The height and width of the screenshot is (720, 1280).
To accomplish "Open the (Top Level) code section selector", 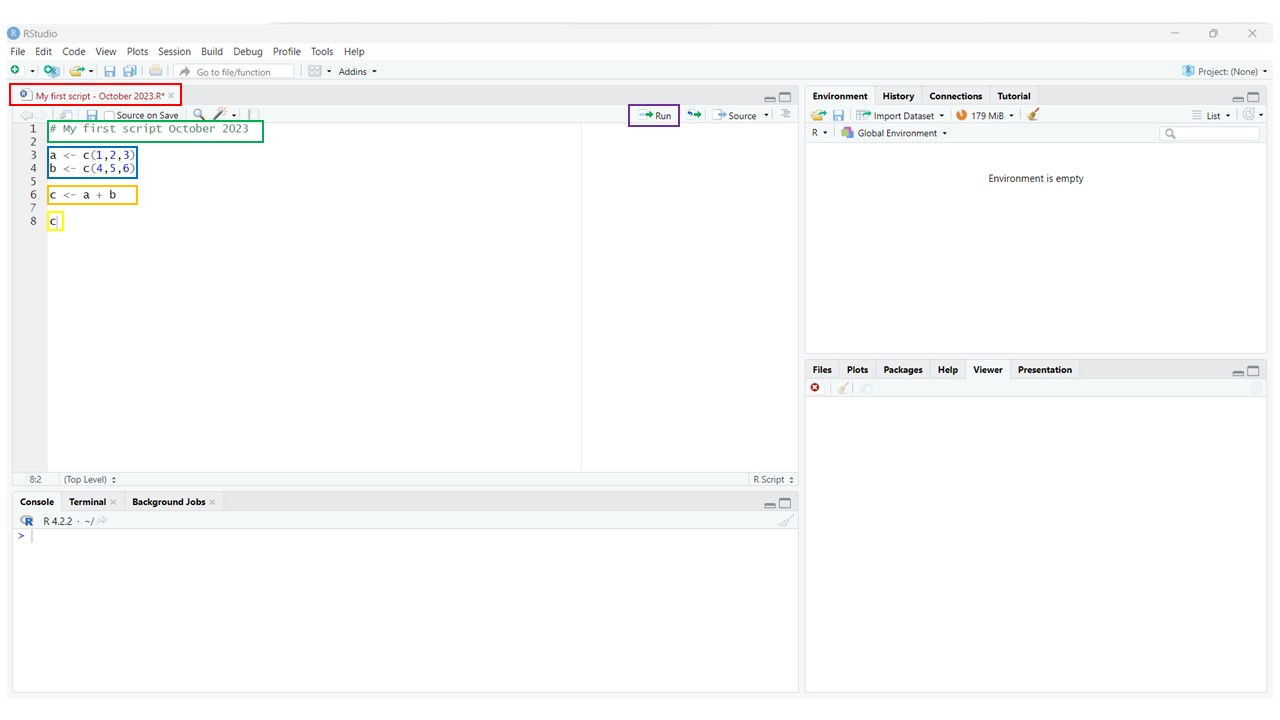I will (90, 480).
